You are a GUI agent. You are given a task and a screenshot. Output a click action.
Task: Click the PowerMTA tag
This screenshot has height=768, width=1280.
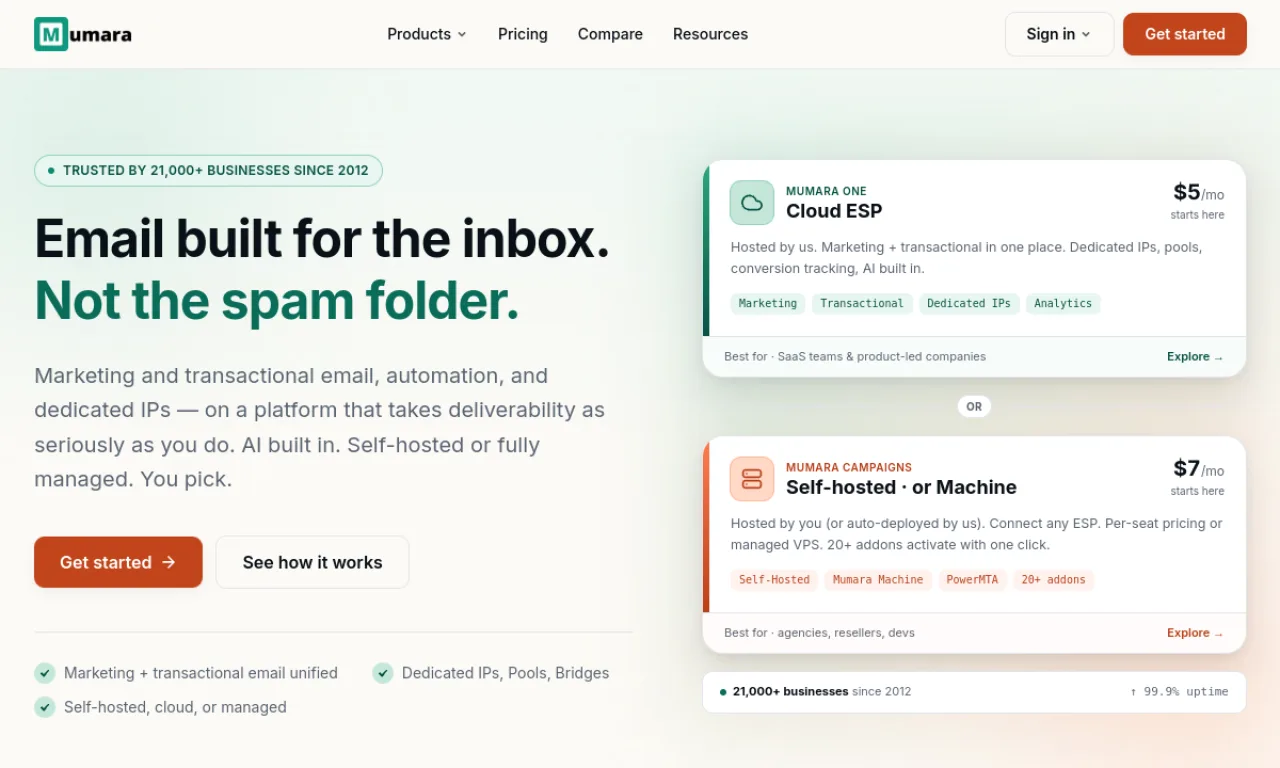[x=972, y=580]
